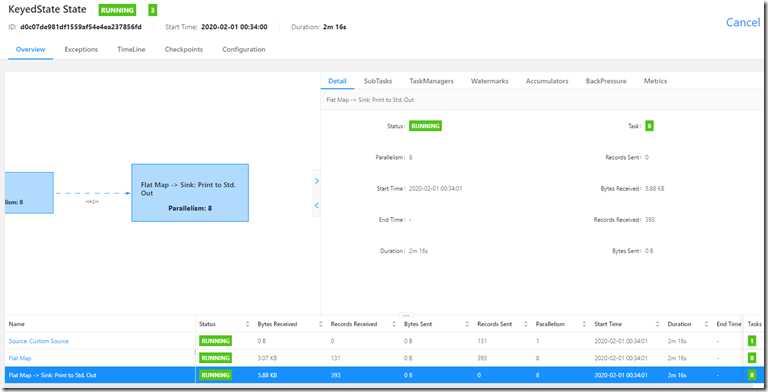Screen dimensions: 768x392
Task: Cancel the running job
Action: (743, 22)
